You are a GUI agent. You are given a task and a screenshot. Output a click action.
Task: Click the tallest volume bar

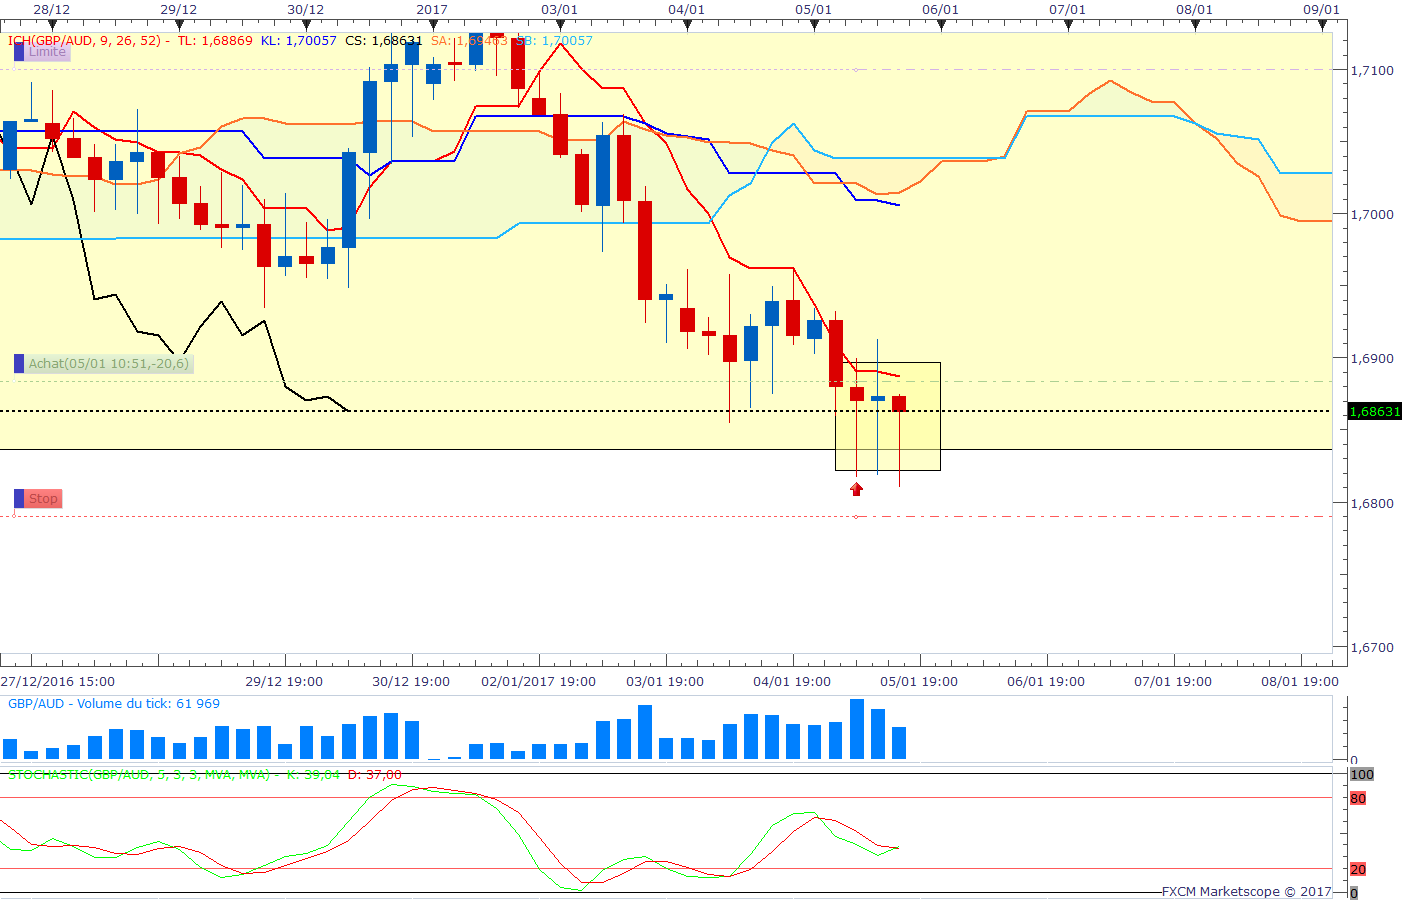857,729
